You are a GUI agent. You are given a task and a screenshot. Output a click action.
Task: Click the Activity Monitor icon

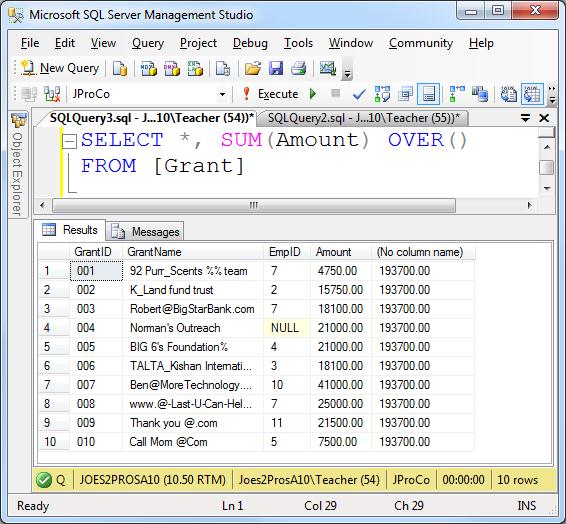(328, 68)
